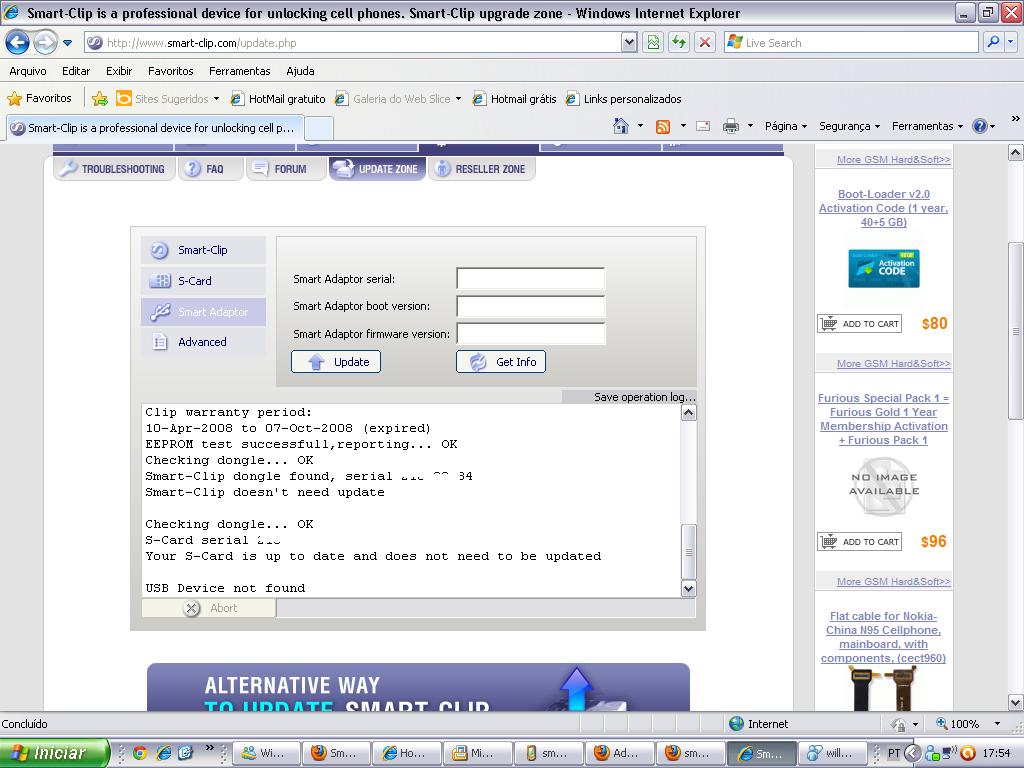The width and height of the screenshot is (1024, 768).
Task: Open Hotmail grátis favorite
Action: coord(515,99)
